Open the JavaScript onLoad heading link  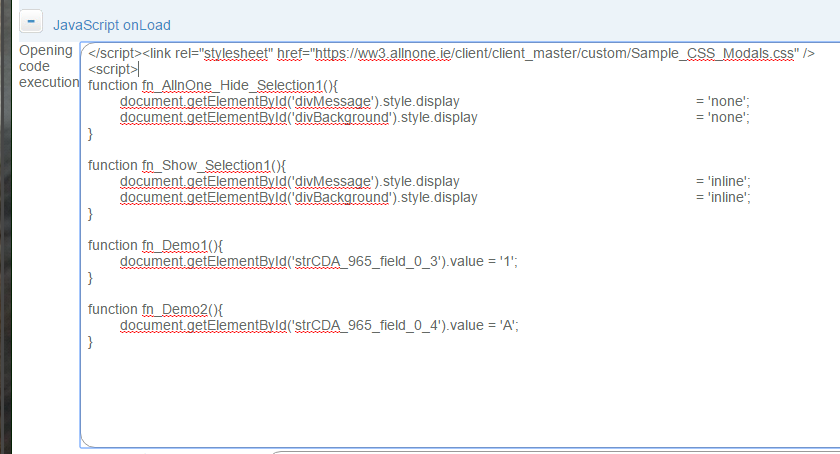(x=111, y=25)
